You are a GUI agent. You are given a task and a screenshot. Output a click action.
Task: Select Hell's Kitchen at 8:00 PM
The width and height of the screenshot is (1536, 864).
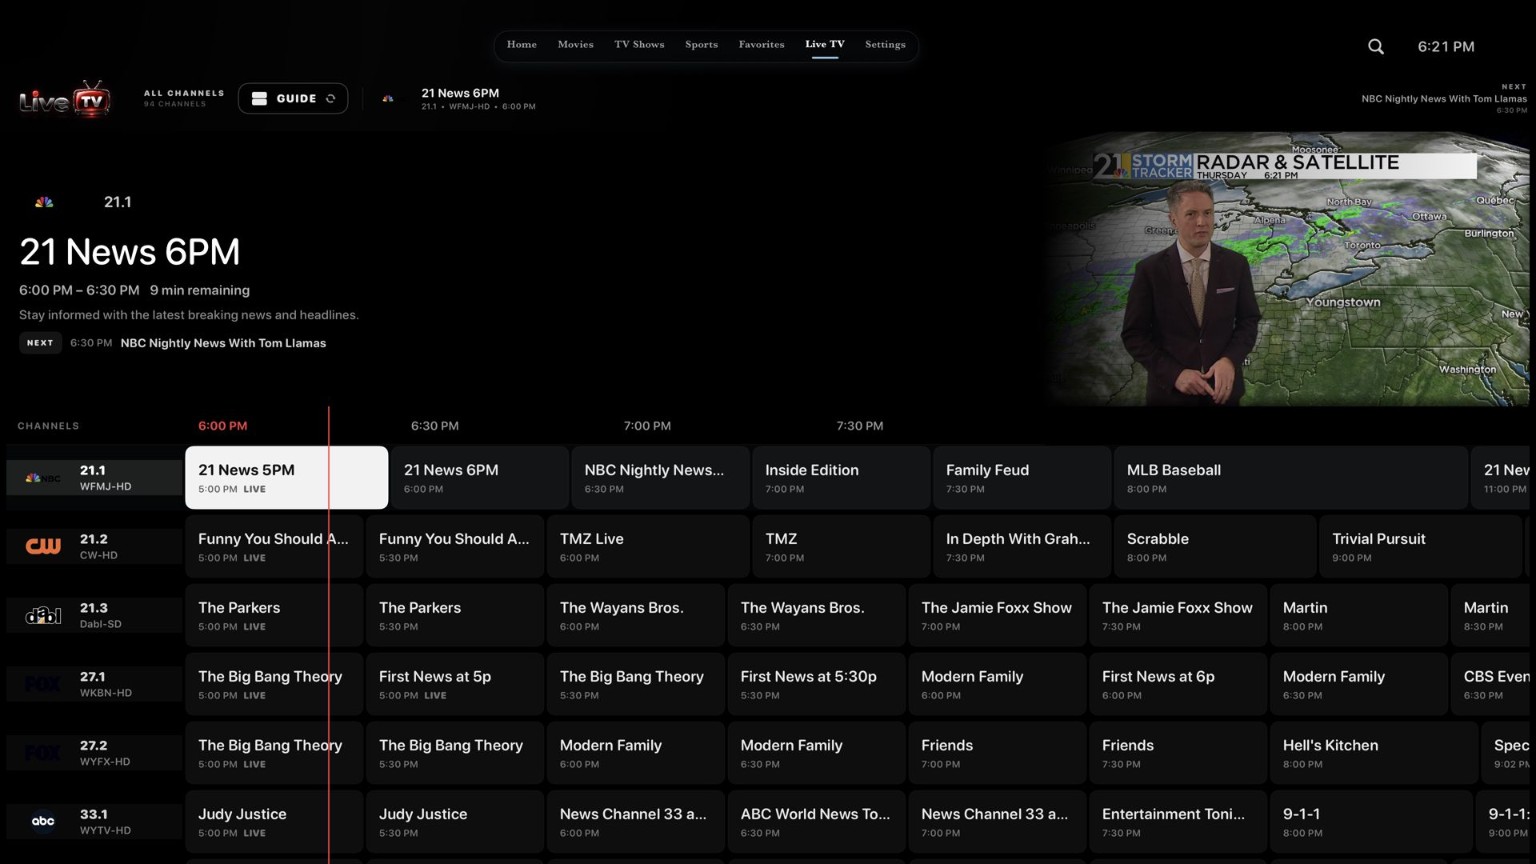coord(1374,754)
